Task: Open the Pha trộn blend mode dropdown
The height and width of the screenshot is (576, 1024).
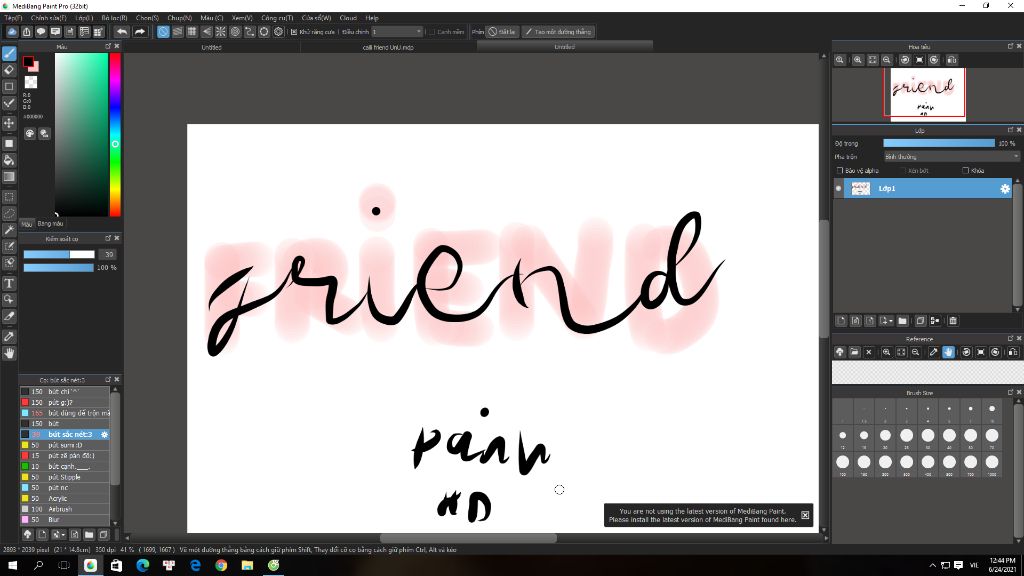Action: (x=951, y=157)
